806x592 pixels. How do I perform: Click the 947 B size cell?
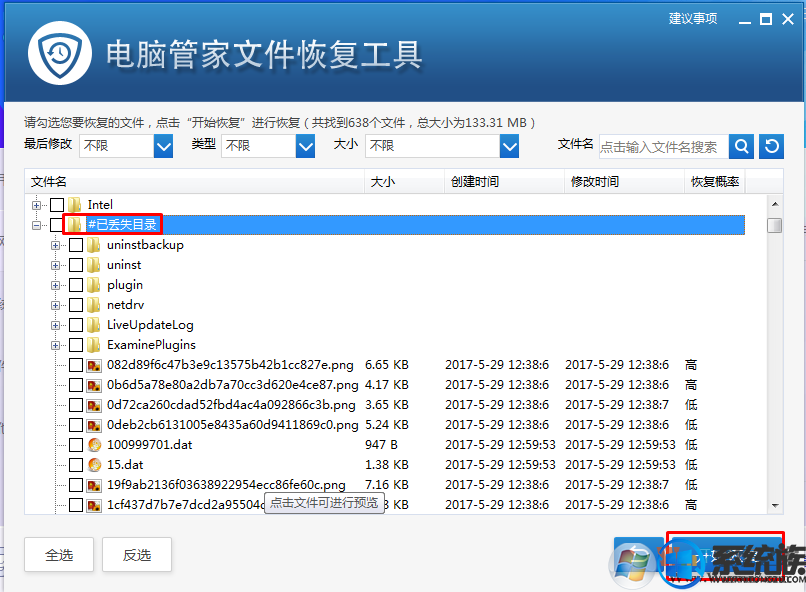tap(381, 445)
